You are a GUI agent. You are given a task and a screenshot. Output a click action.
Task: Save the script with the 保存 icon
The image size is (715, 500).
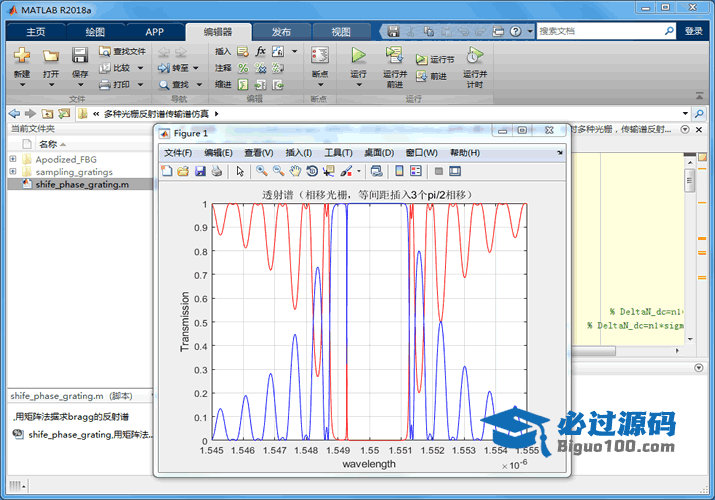point(80,56)
